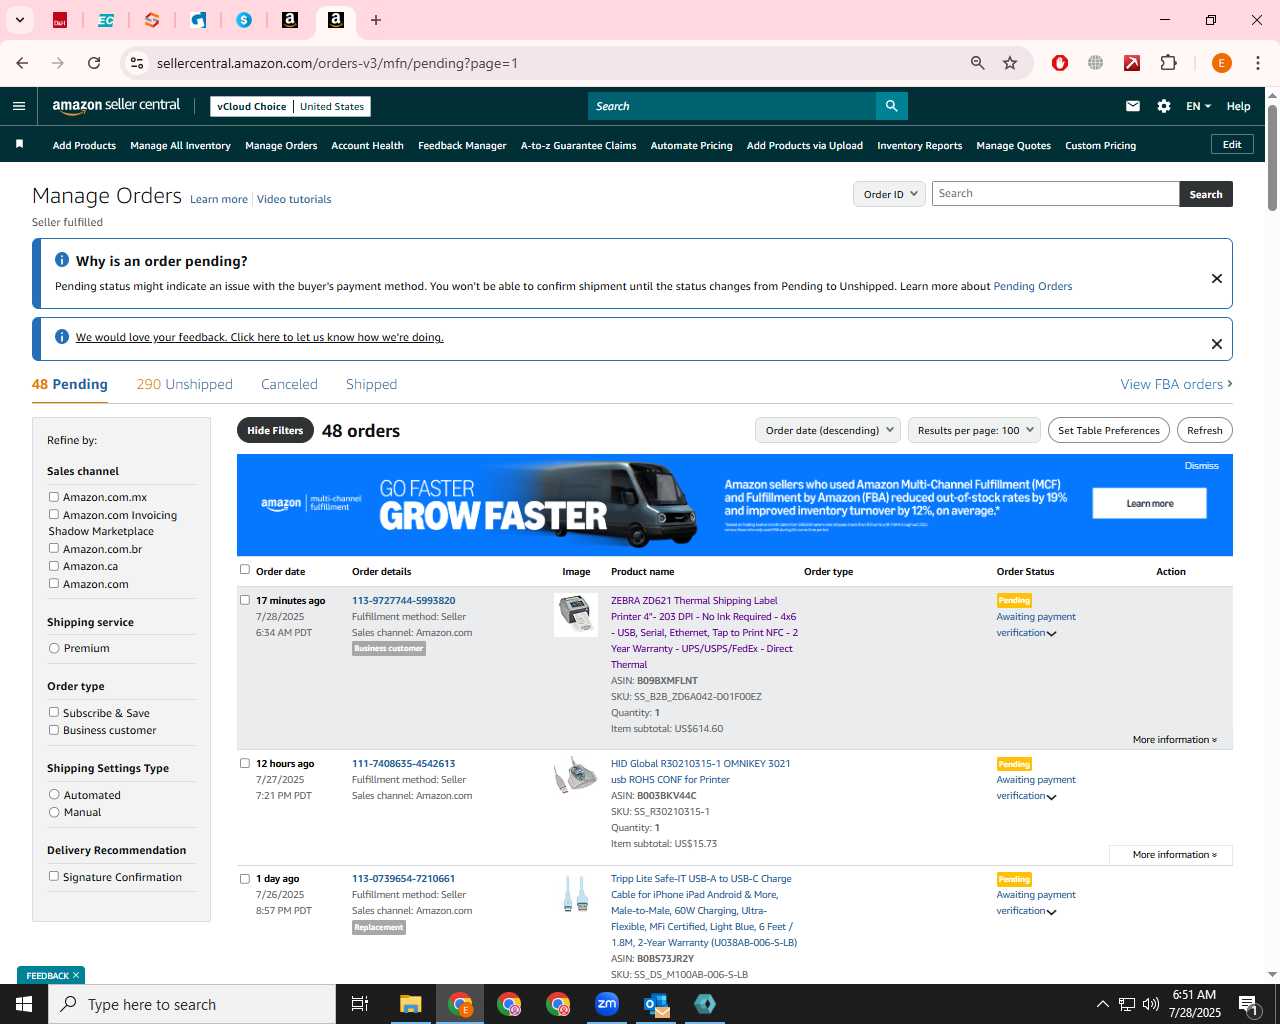Click the Refresh orders button
1280x1024 pixels.
pyautogui.click(x=1205, y=430)
